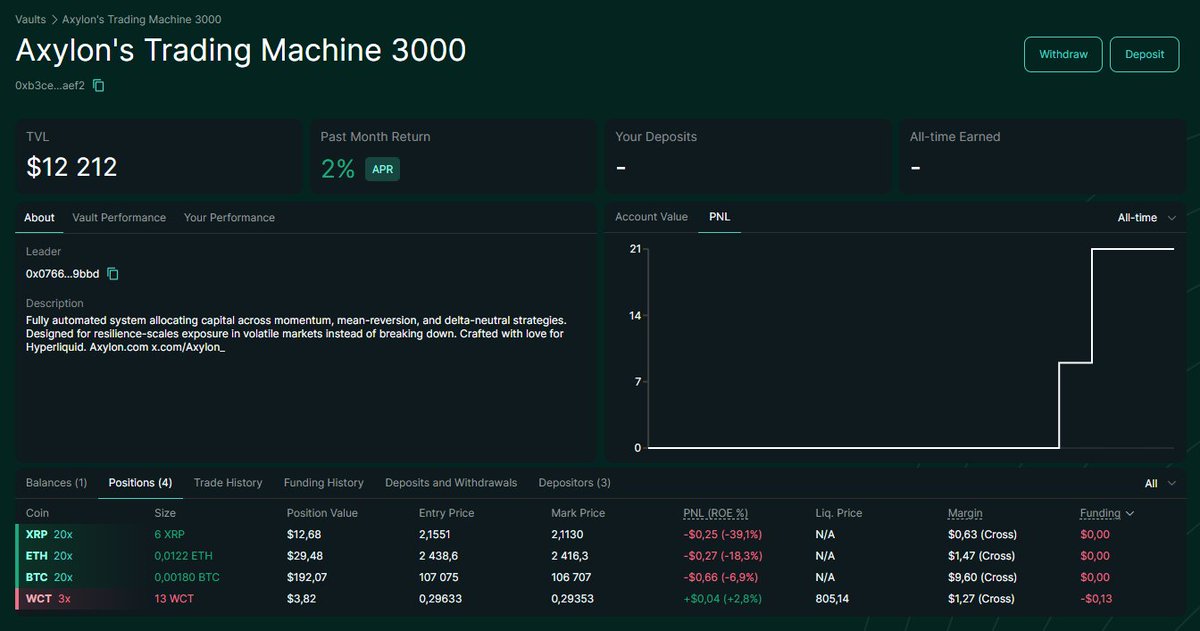This screenshot has width=1200, height=631.
Task: Open the Trade History tab
Action: pyautogui.click(x=228, y=483)
